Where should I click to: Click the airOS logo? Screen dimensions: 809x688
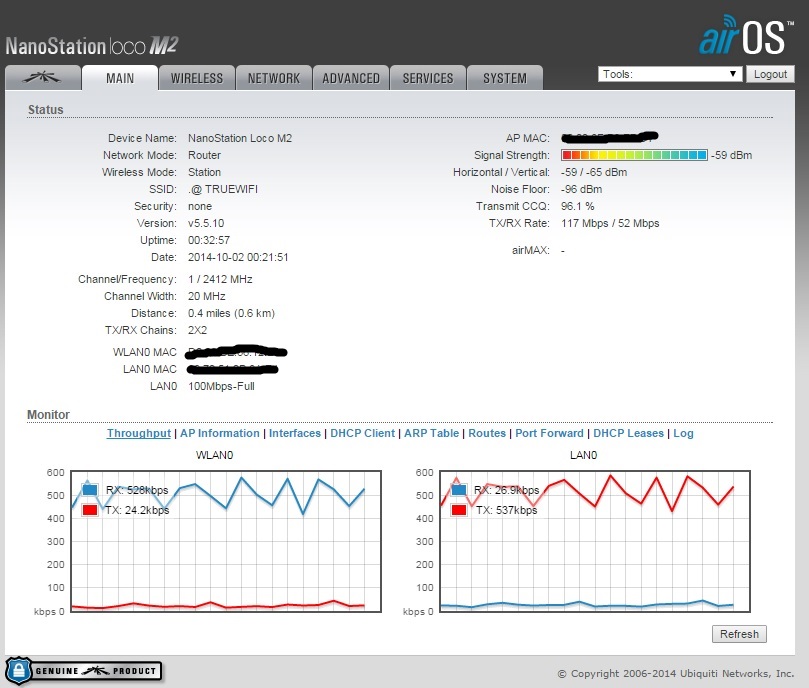tap(746, 36)
